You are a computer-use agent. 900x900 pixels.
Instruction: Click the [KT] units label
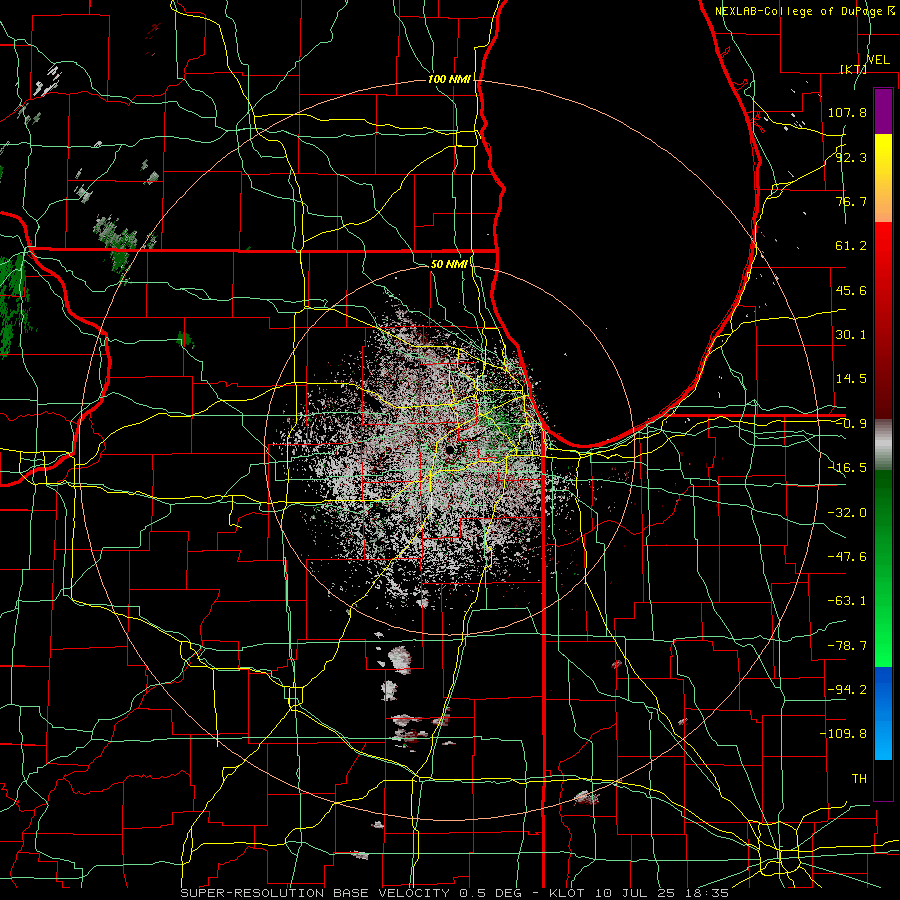[853, 69]
